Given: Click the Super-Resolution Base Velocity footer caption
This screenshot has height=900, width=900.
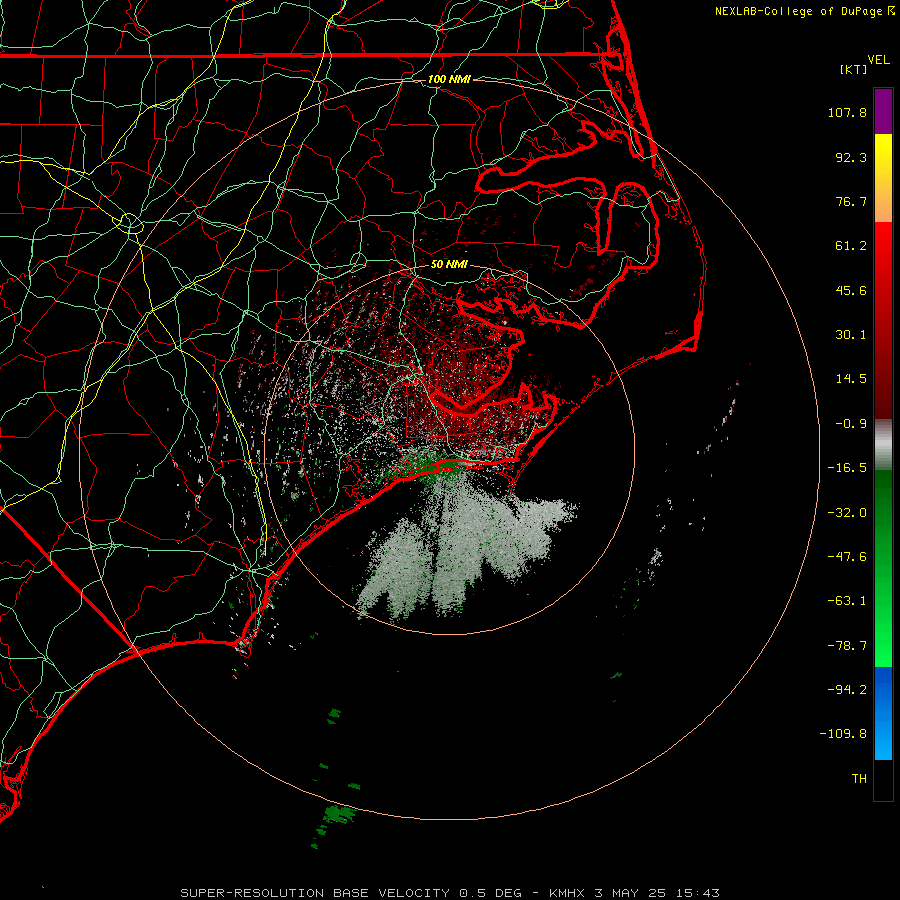Looking at the screenshot, I should [x=450, y=893].
